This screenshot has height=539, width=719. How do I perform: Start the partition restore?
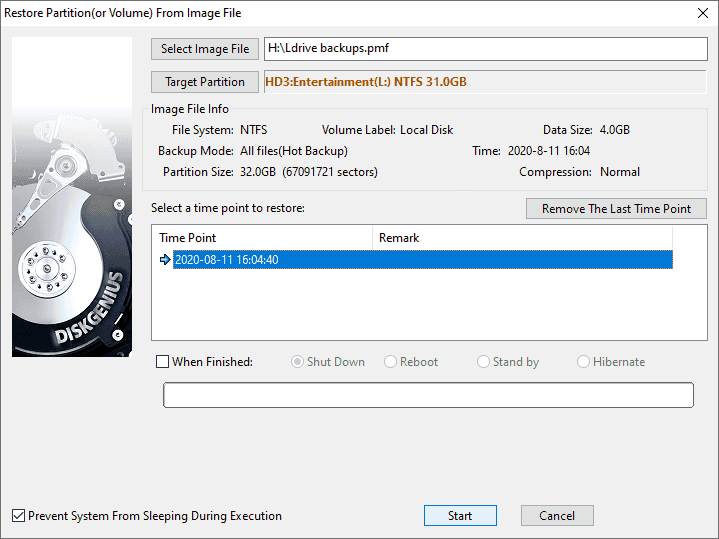click(x=460, y=516)
